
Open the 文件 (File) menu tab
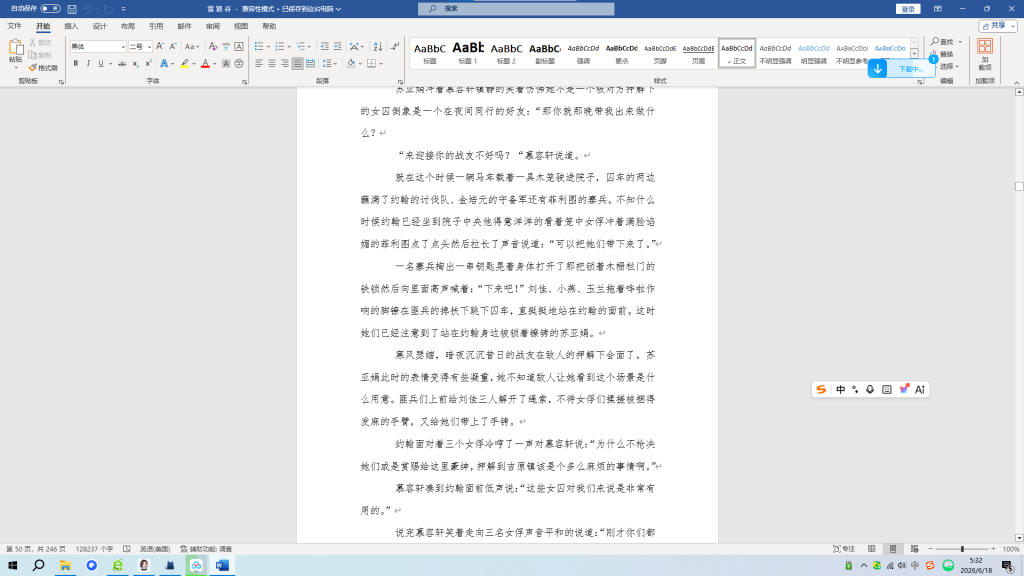pos(14,26)
